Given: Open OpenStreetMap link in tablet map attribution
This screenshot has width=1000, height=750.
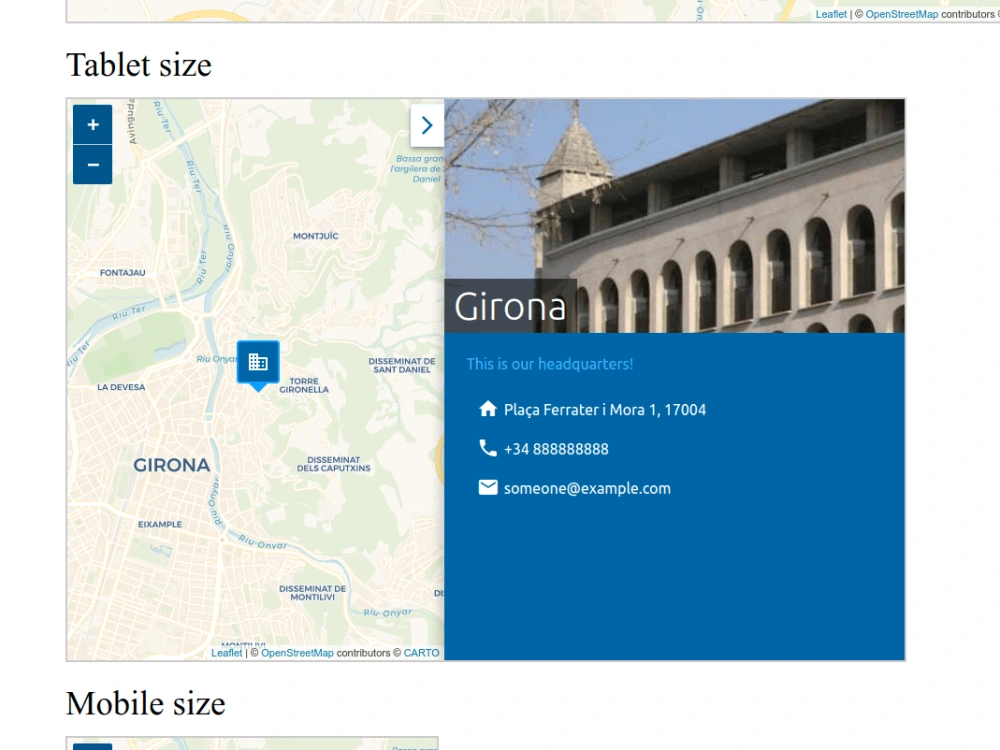Looking at the screenshot, I should pyautogui.click(x=297, y=653).
